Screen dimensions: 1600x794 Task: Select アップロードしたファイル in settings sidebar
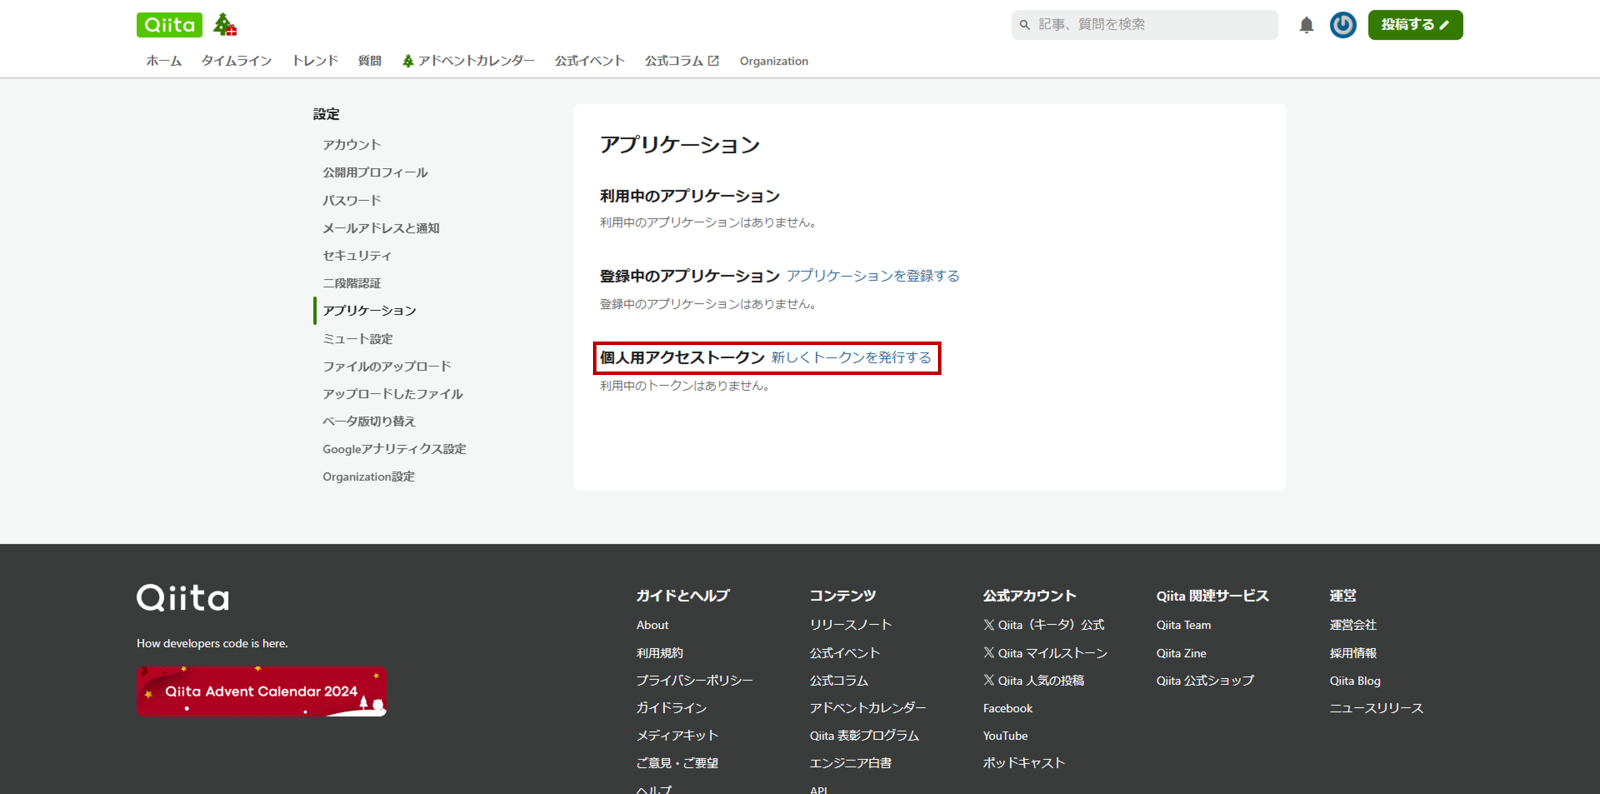point(393,394)
